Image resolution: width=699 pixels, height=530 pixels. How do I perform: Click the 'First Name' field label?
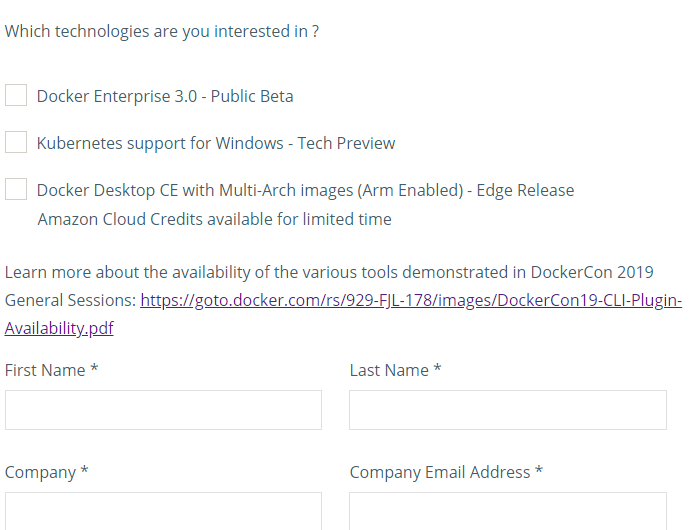pyautogui.click(x=45, y=371)
